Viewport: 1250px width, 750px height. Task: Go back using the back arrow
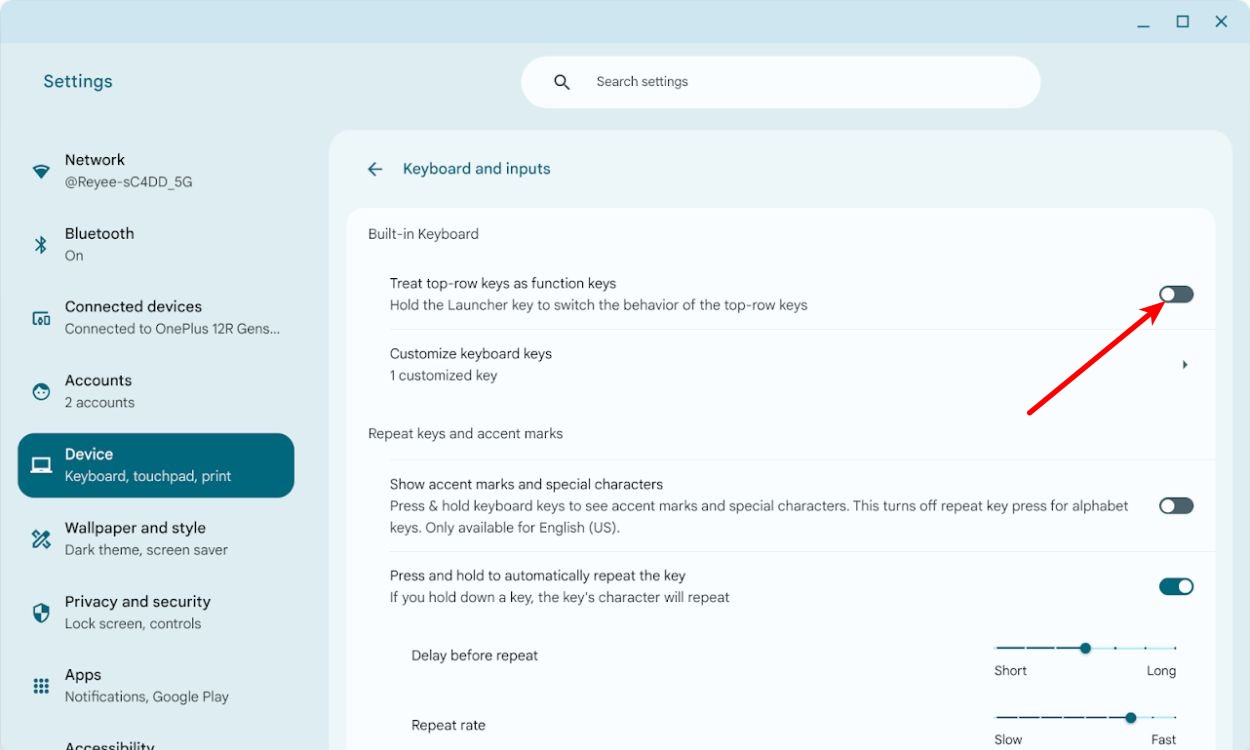click(375, 169)
